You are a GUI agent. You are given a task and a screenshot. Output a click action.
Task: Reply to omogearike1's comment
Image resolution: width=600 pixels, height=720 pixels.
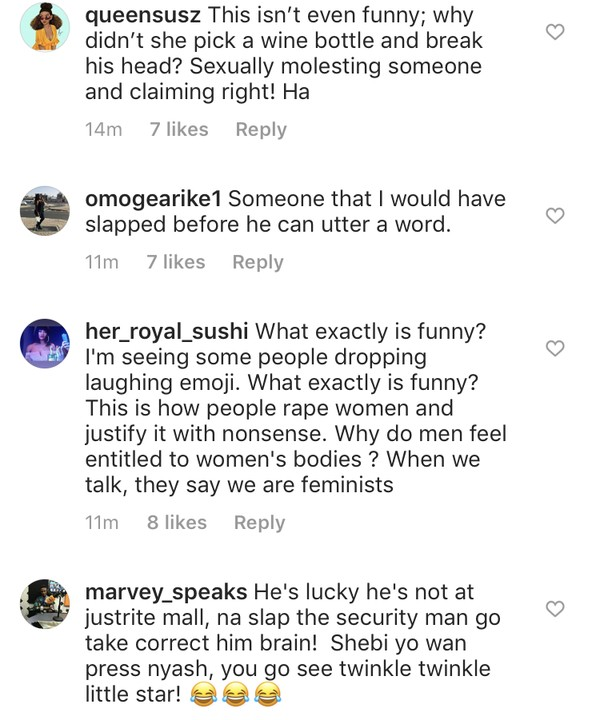(258, 262)
